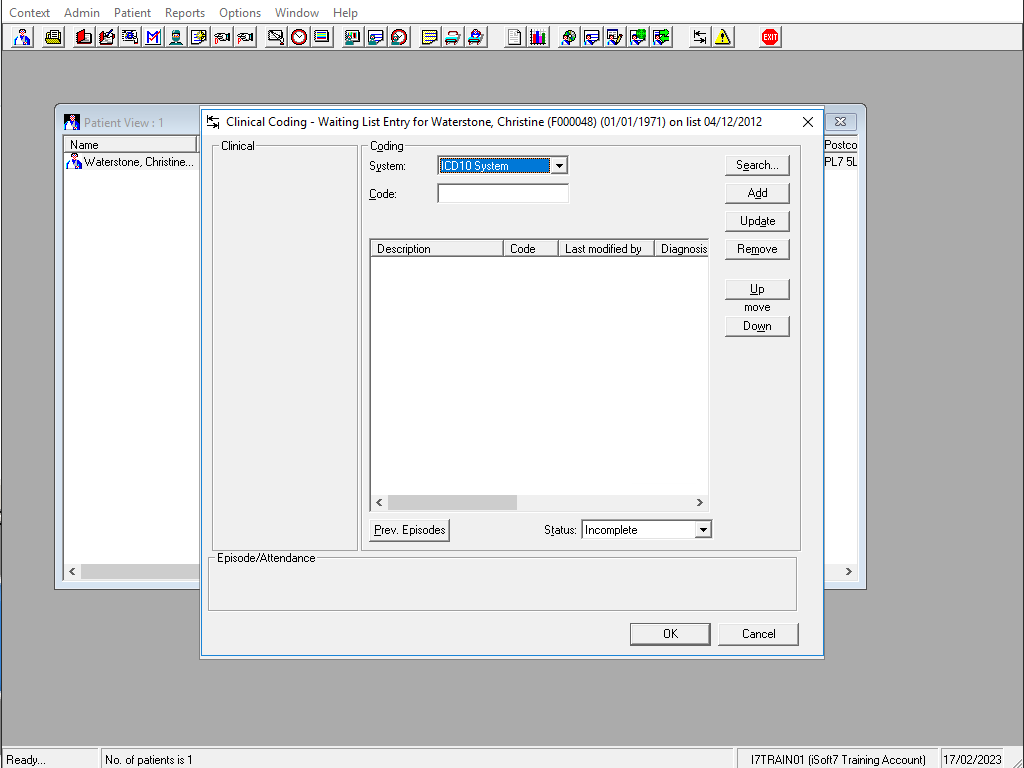Click the Patient View scroll right arrow

point(848,571)
